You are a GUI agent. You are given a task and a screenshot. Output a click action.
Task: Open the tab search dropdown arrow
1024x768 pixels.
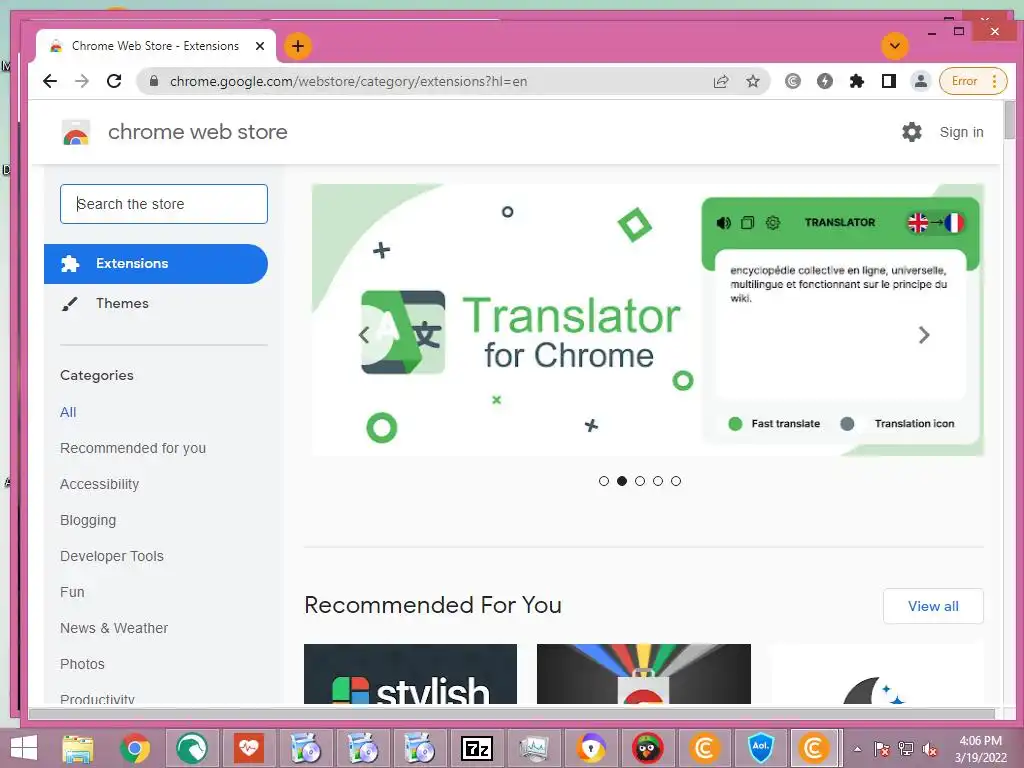[895, 46]
